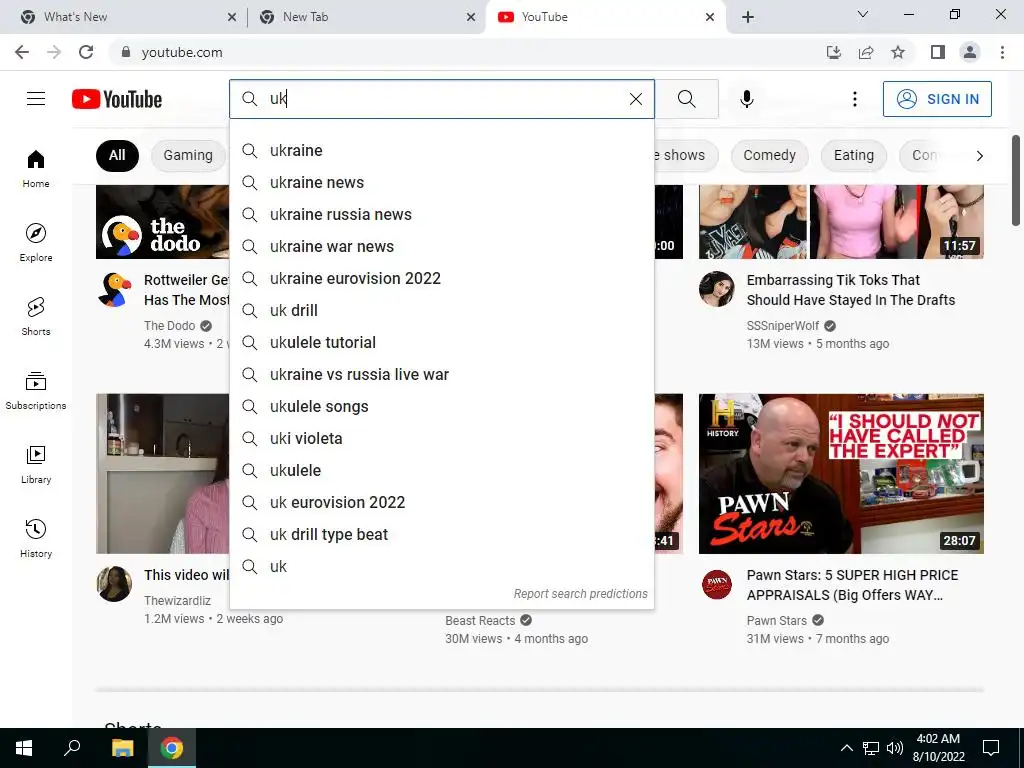Choose suggestion 'uk eurovision 2022'
Image resolution: width=1024 pixels, height=768 pixels.
pos(442,502)
